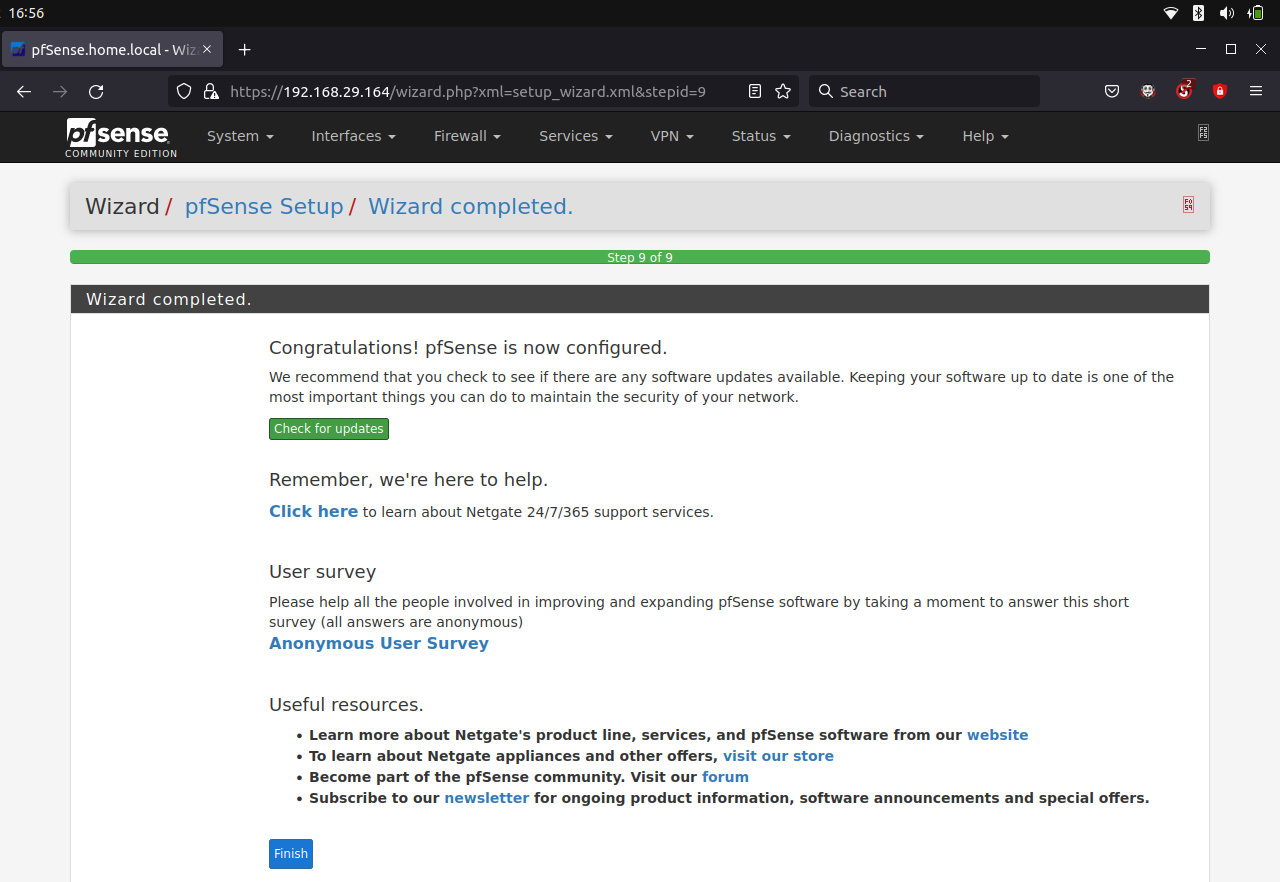This screenshot has width=1280, height=882.
Task: Click the dark Wizard completed. panel header
Action: pos(640,299)
